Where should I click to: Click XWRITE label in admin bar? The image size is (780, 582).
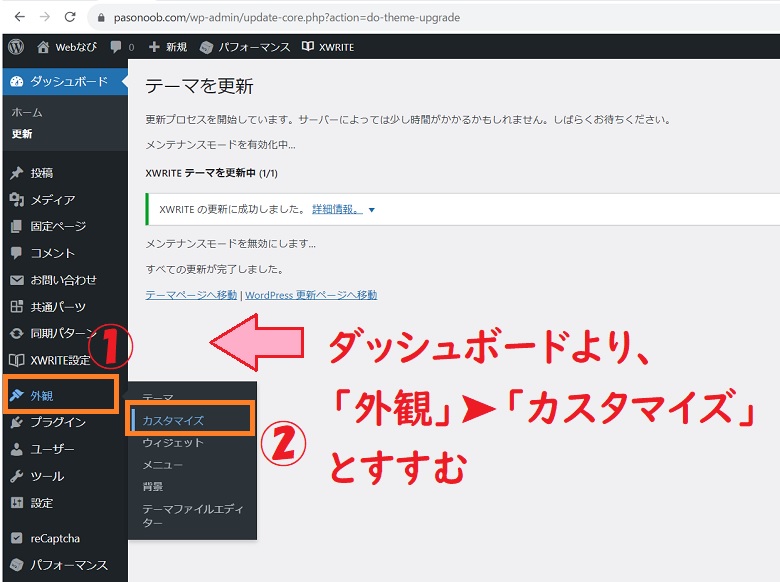tap(336, 47)
